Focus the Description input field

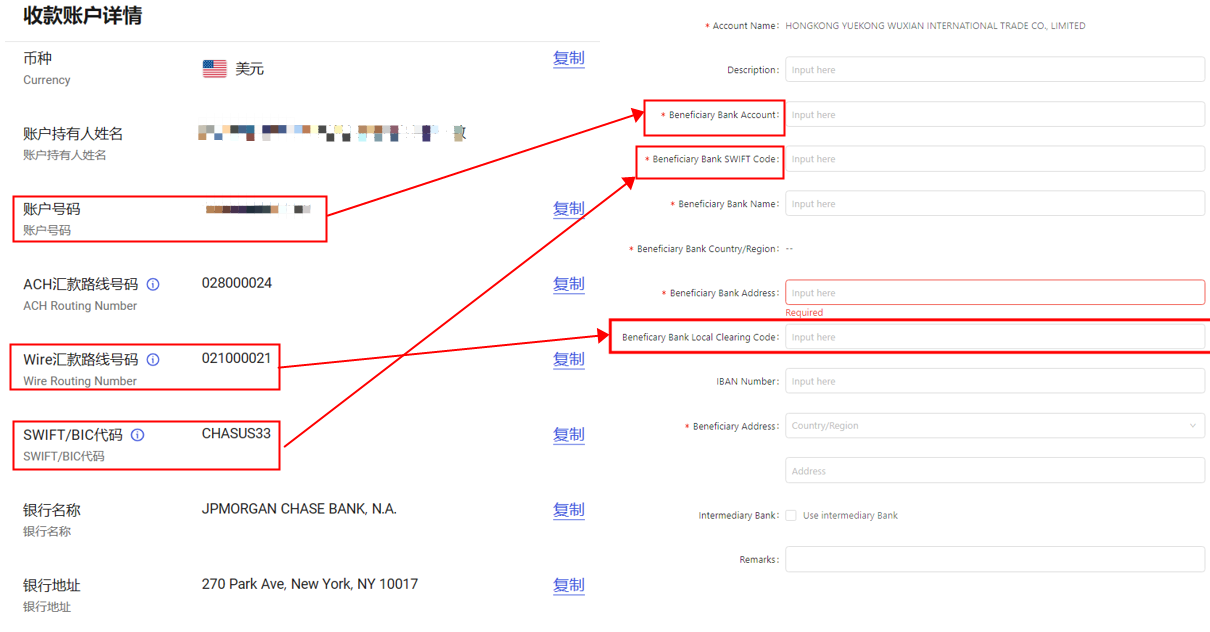pyautogui.click(x=994, y=70)
